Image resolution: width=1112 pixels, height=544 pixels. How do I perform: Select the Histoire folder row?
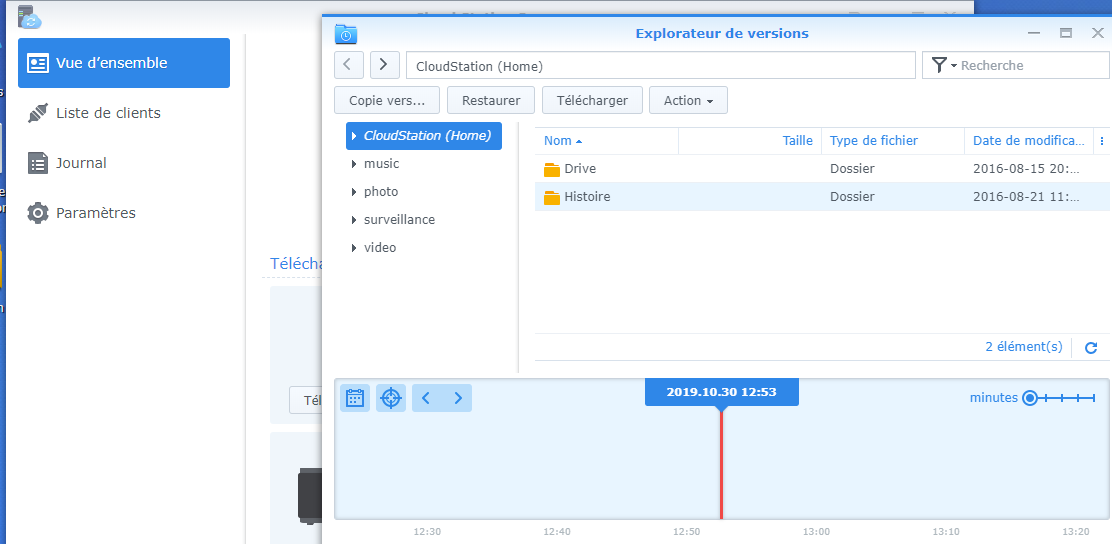pyautogui.click(x=821, y=196)
